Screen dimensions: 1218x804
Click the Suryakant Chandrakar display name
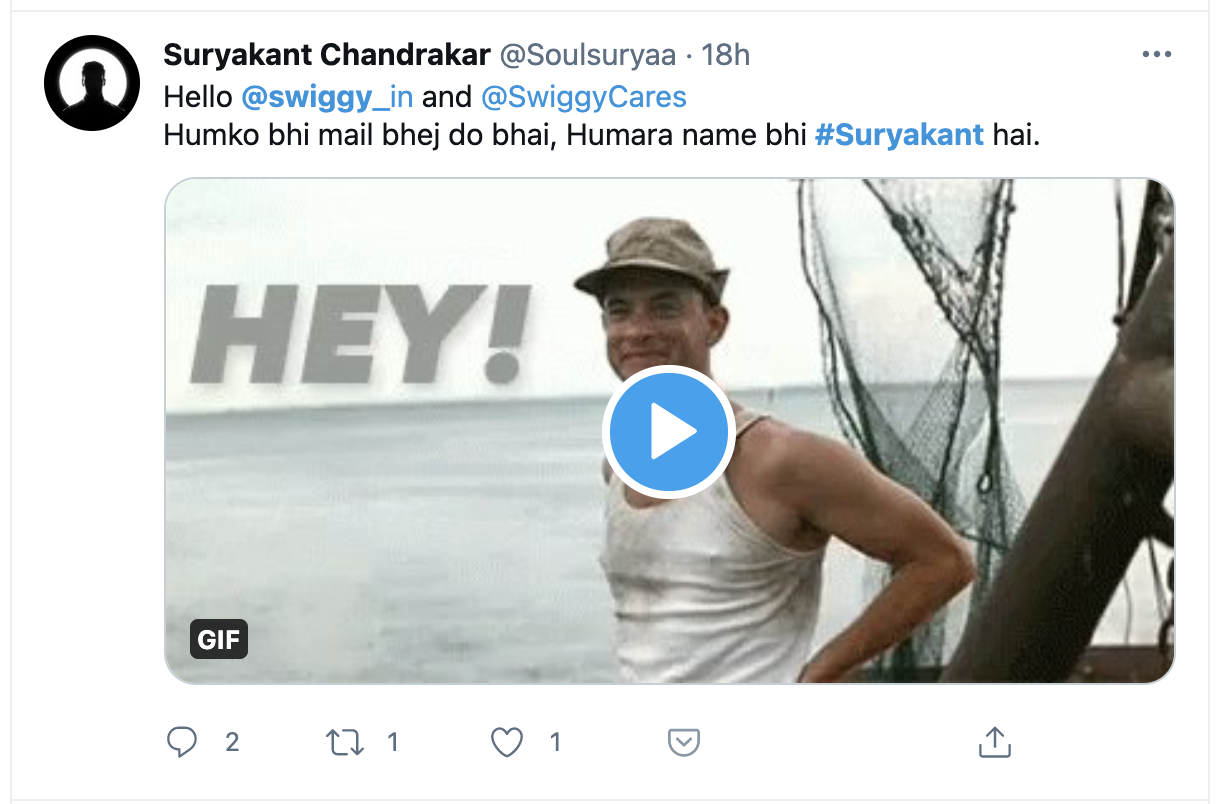(x=326, y=54)
